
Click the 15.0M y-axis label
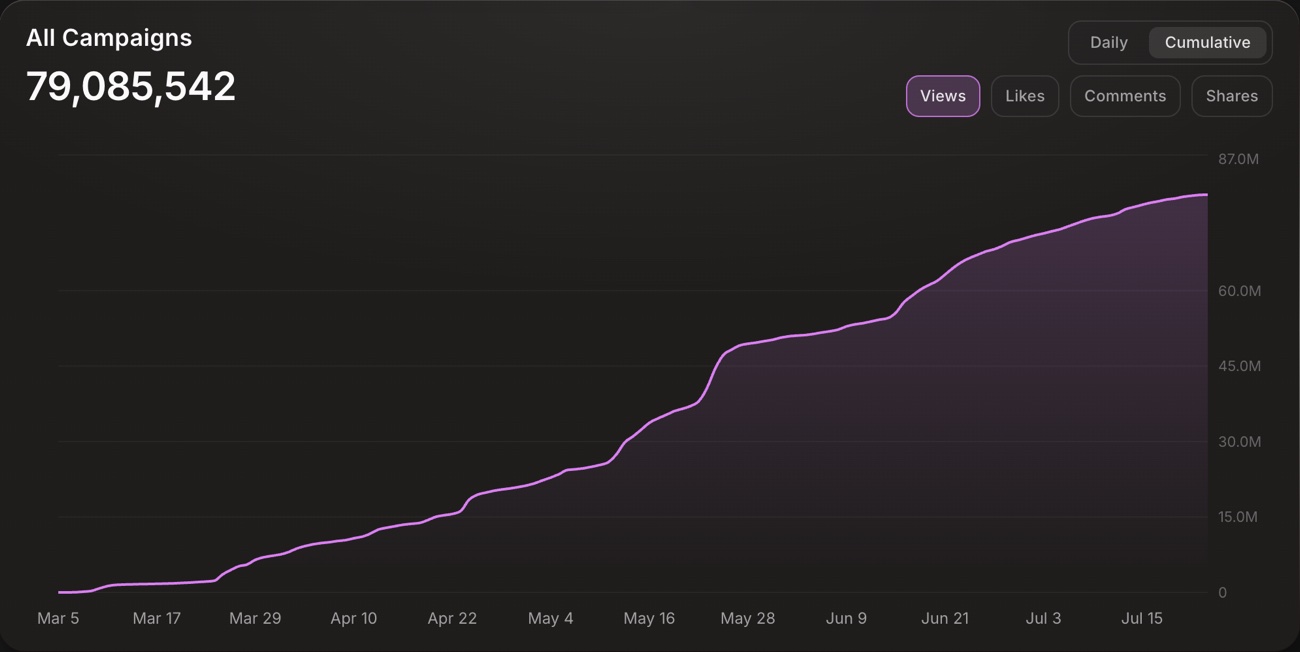(x=1238, y=517)
